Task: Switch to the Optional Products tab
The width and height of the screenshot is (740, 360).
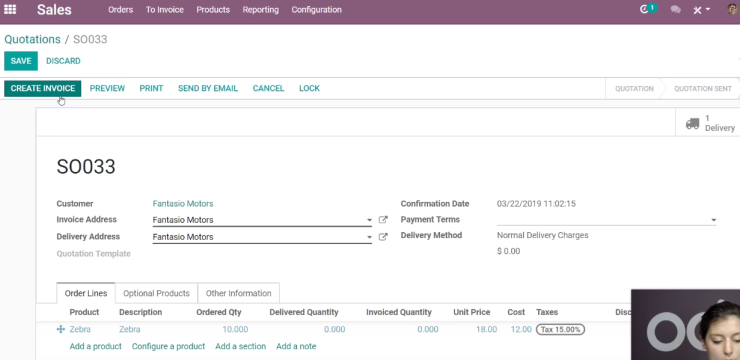Action: tap(156, 293)
